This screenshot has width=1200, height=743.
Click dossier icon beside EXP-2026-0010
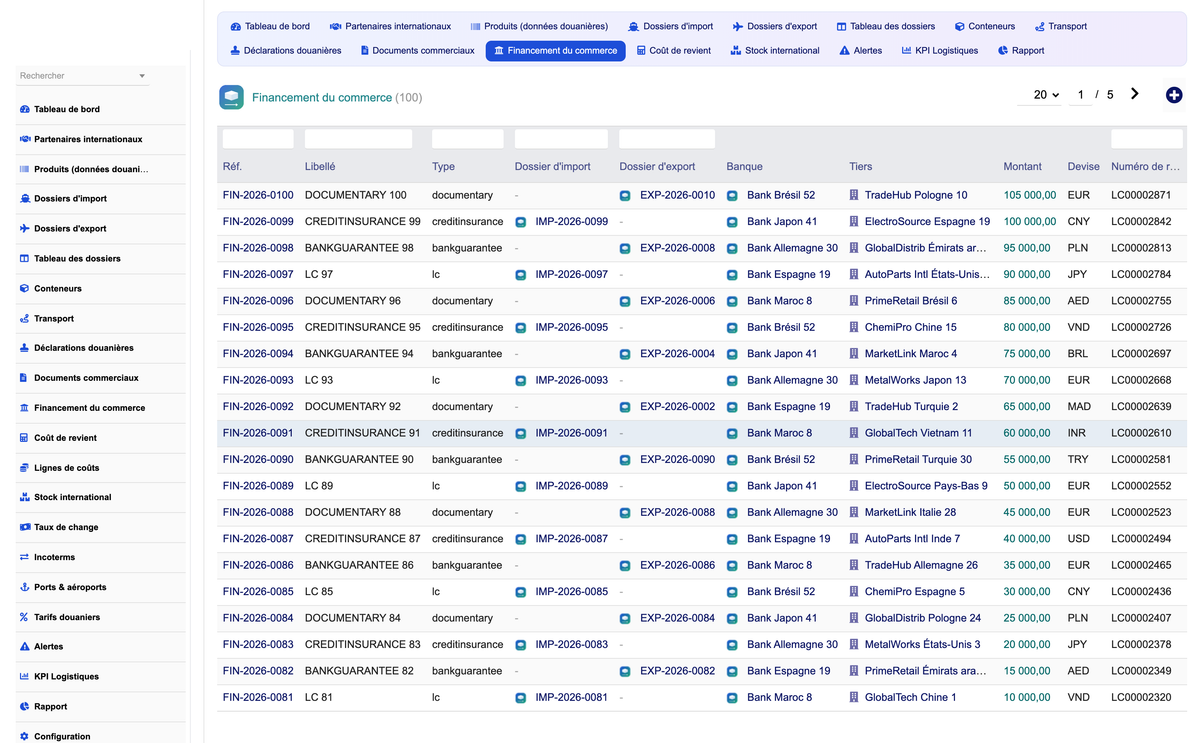pyautogui.click(x=625, y=196)
